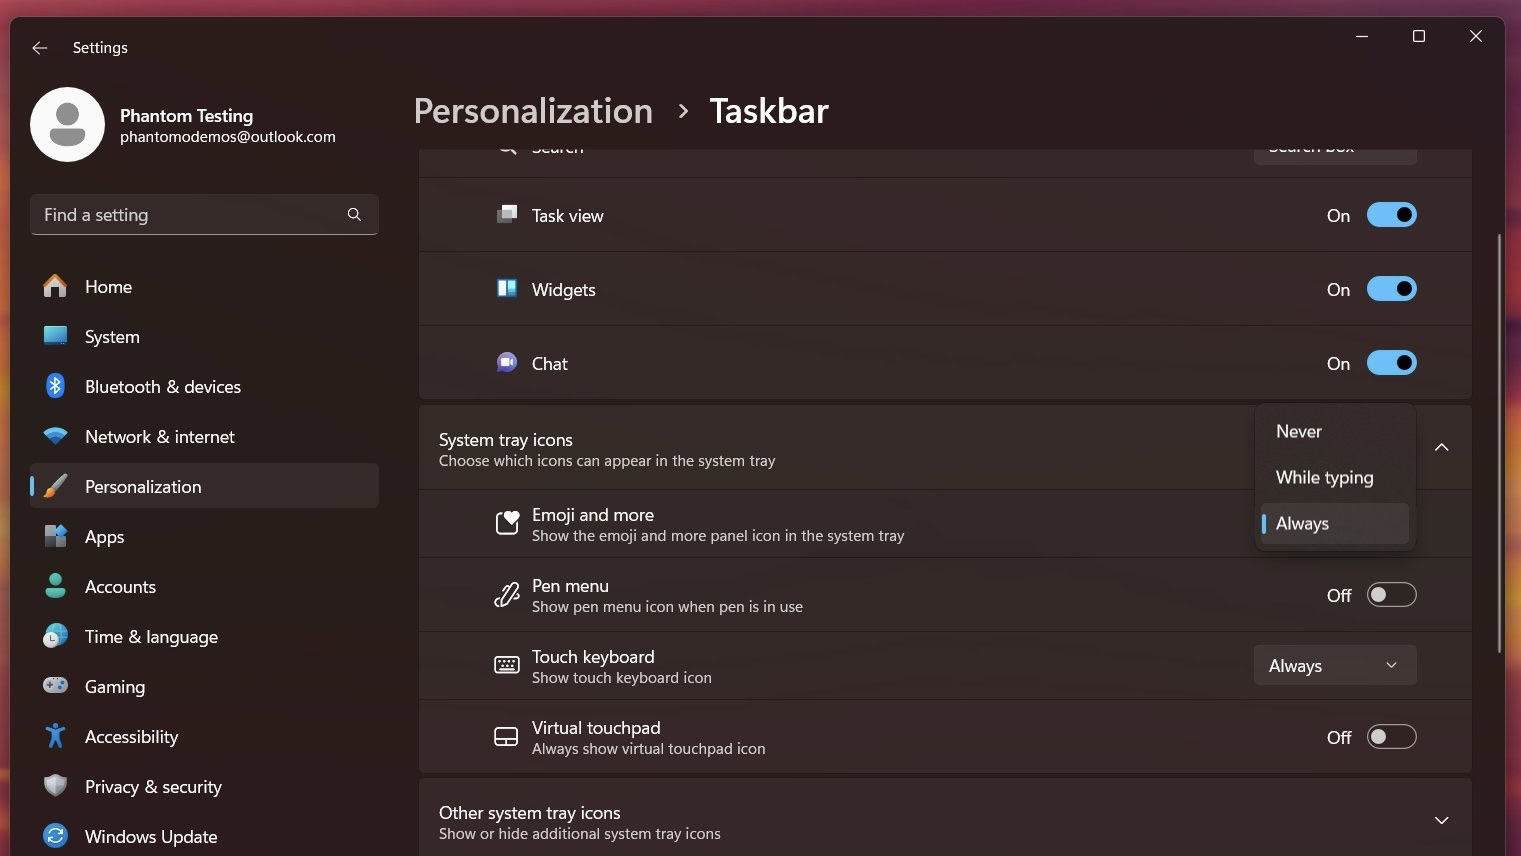The height and width of the screenshot is (856, 1521).
Task: Go to Personalization breadcrumb link
Action: (533, 111)
